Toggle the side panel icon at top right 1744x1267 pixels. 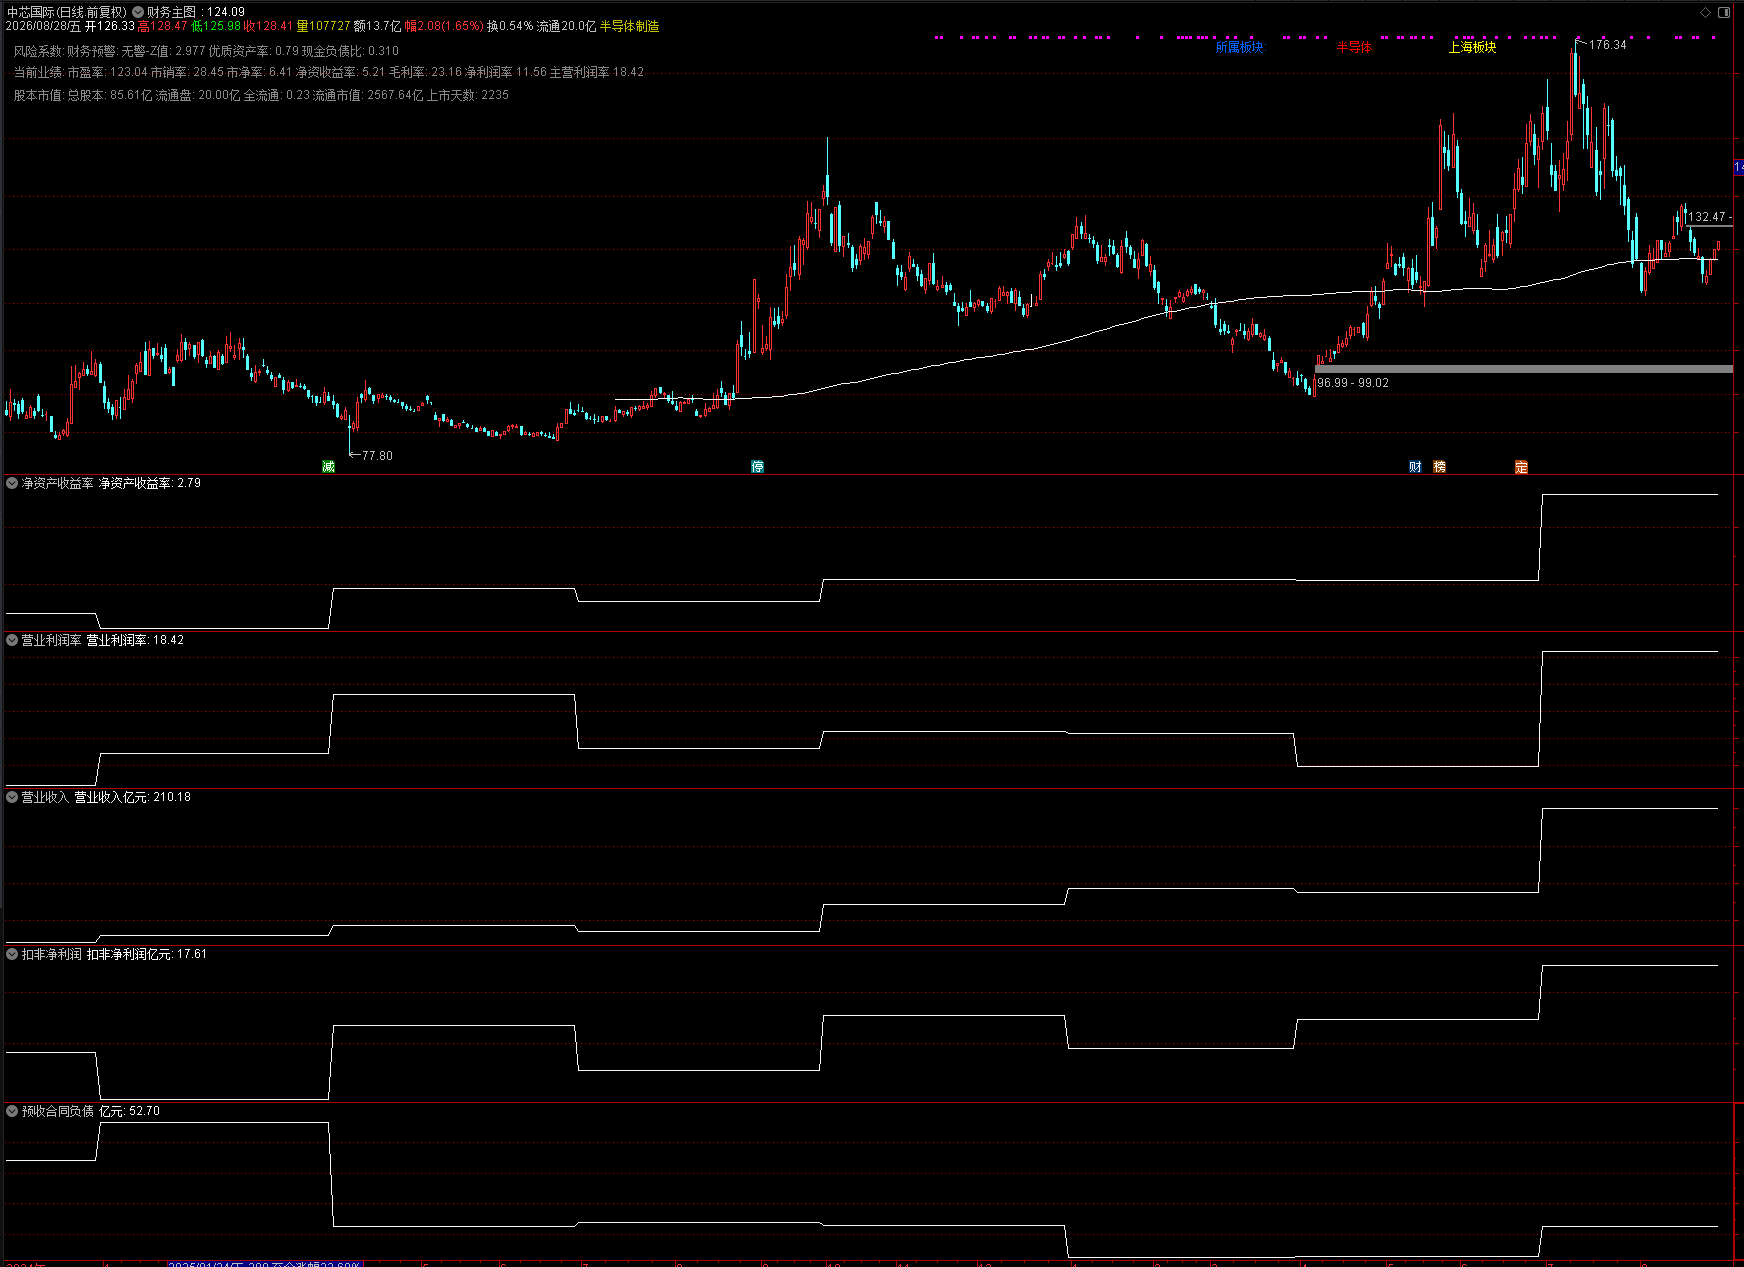[1724, 12]
